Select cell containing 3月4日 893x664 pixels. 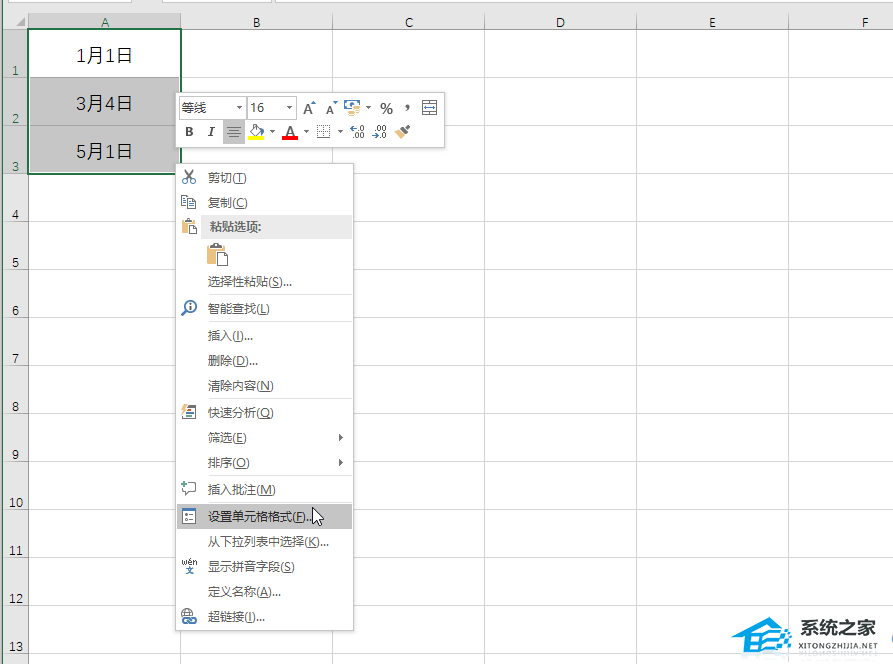[105, 102]
